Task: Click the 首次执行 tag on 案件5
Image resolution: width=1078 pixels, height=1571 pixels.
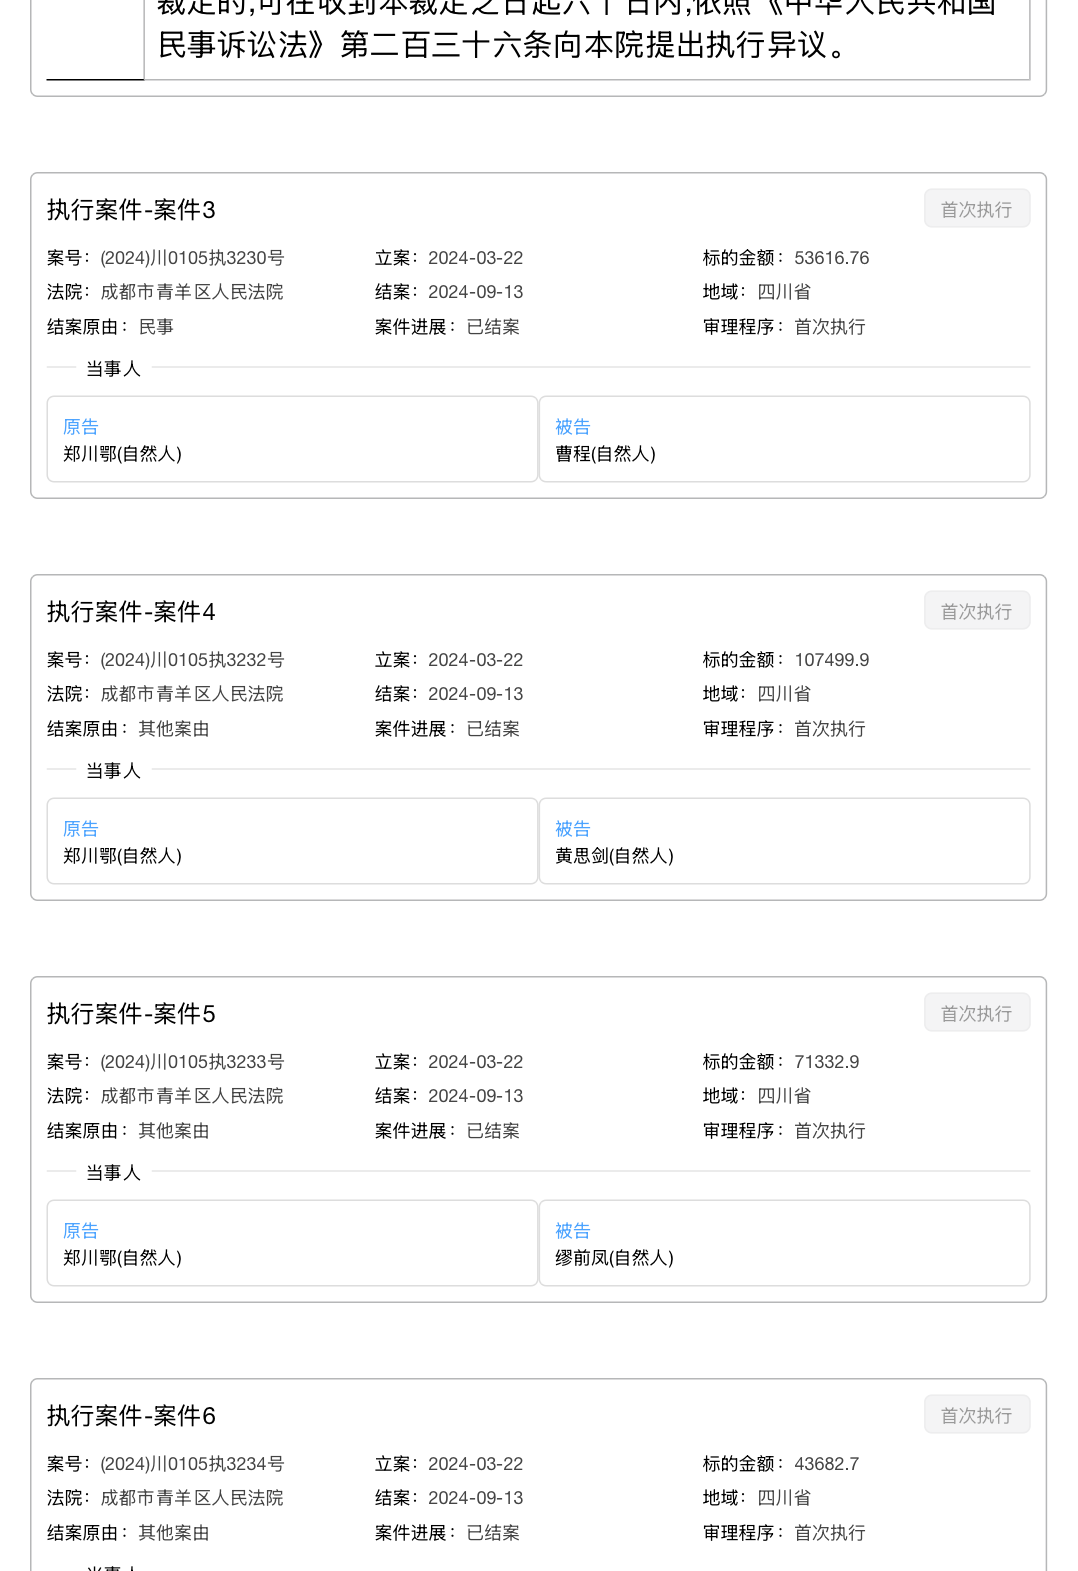Action: pos(976,1013)
